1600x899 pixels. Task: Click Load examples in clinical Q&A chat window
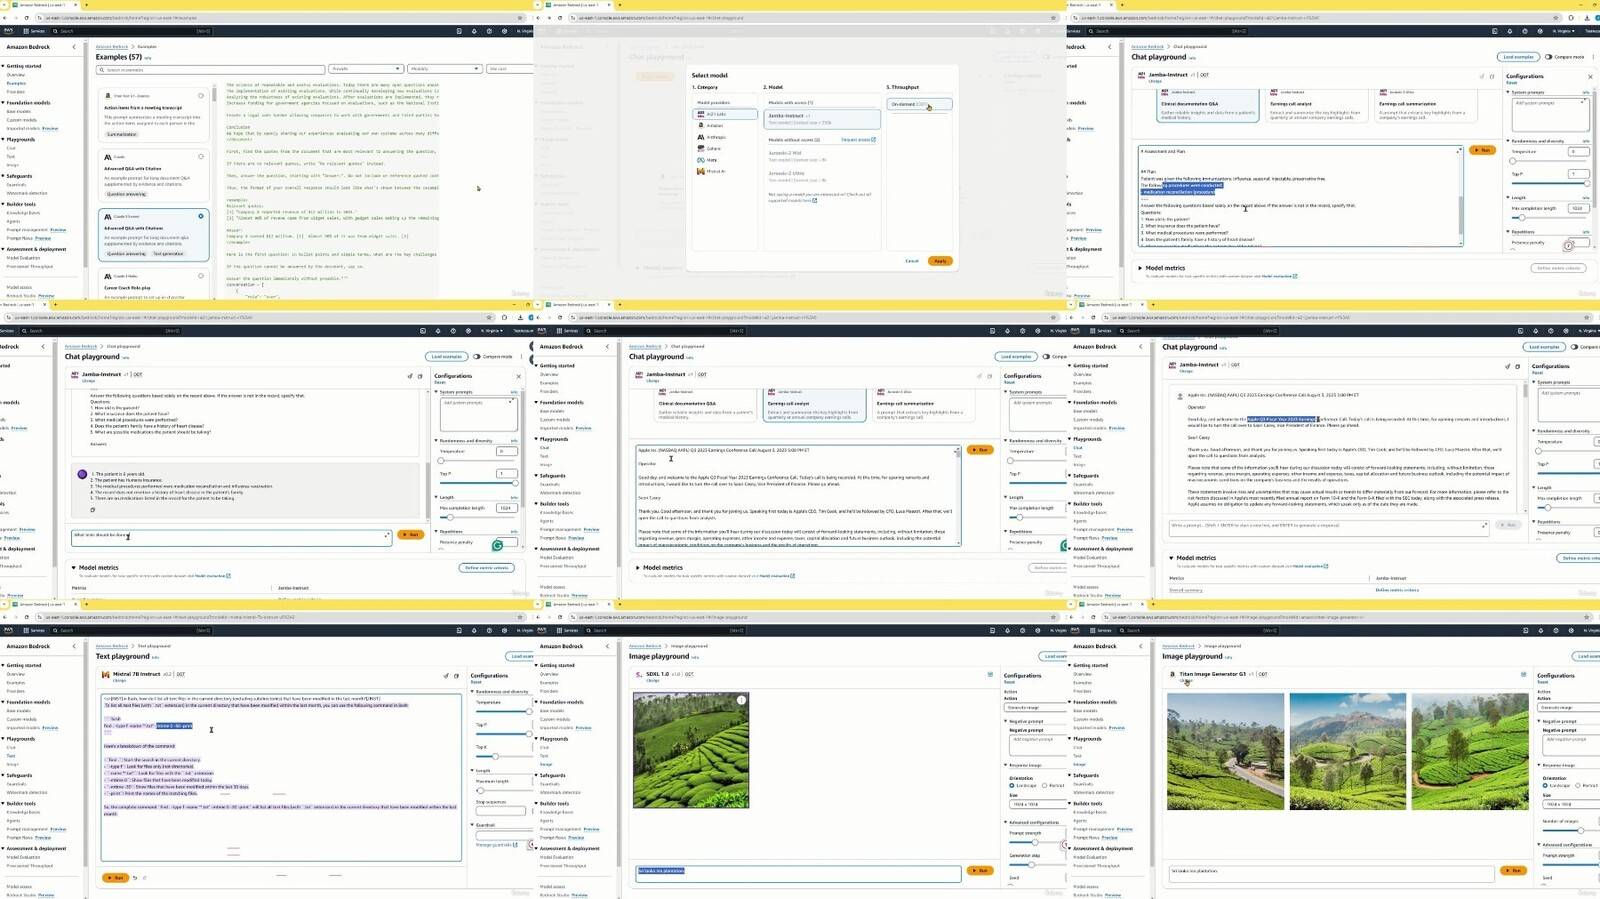[1518, 57]
